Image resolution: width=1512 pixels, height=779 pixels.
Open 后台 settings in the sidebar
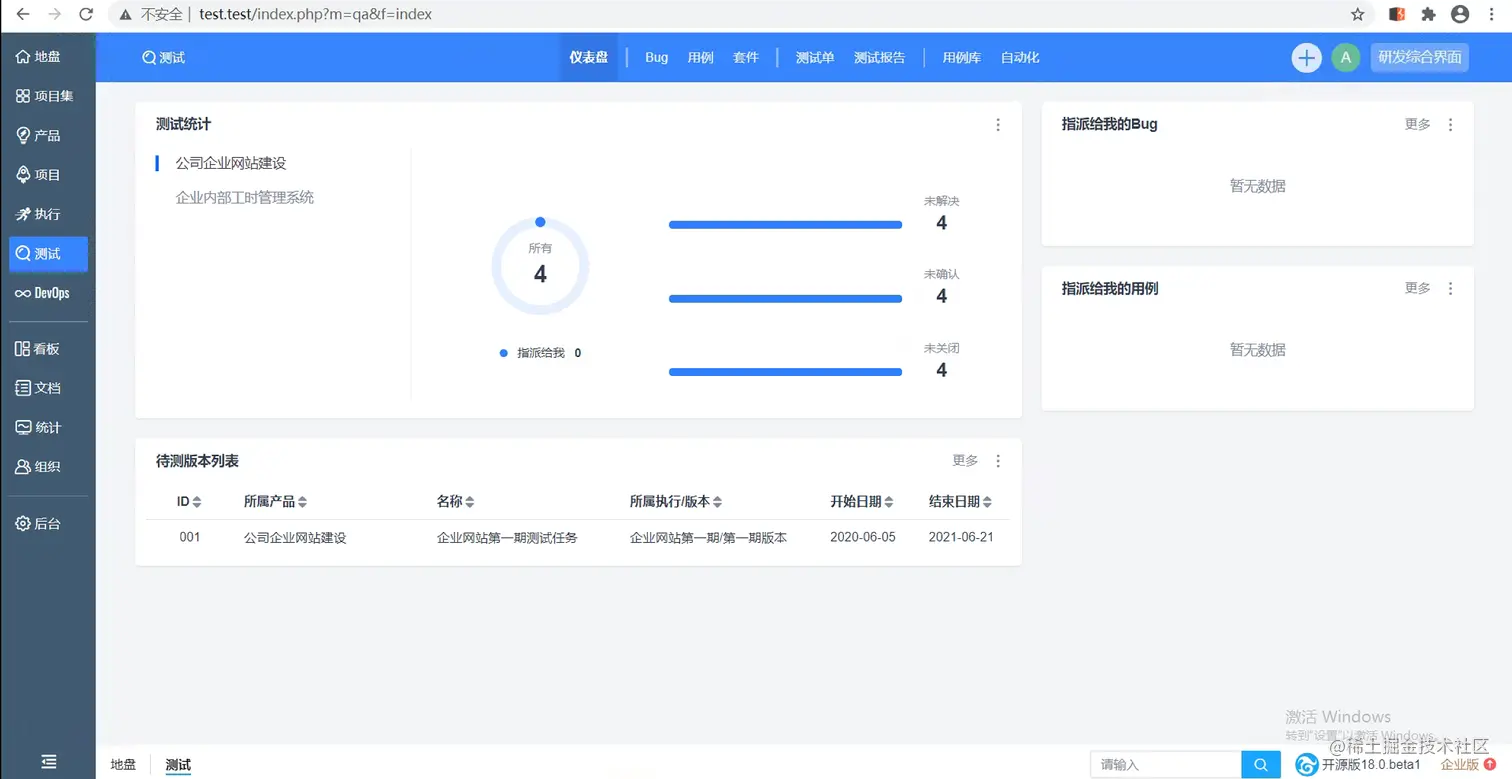tap(48, 523)
